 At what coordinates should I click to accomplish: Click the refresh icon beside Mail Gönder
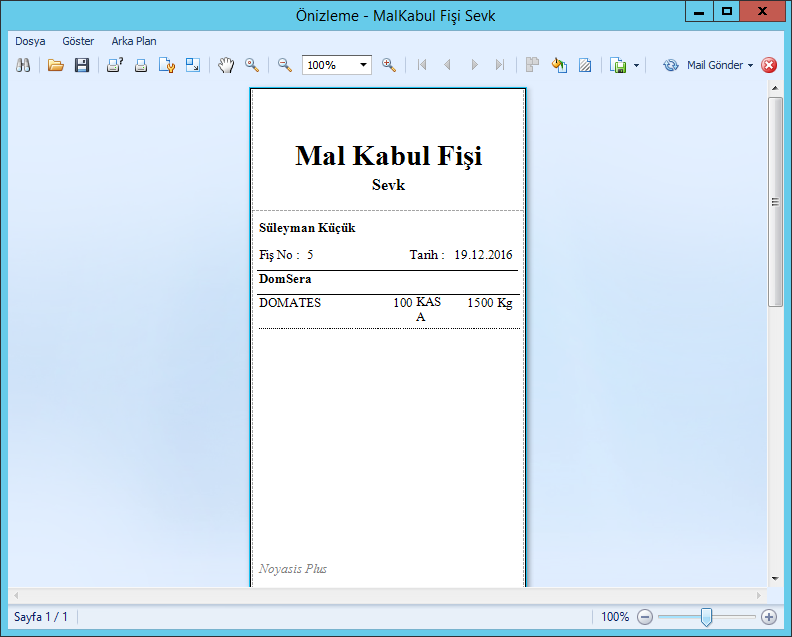click(671, 65)
